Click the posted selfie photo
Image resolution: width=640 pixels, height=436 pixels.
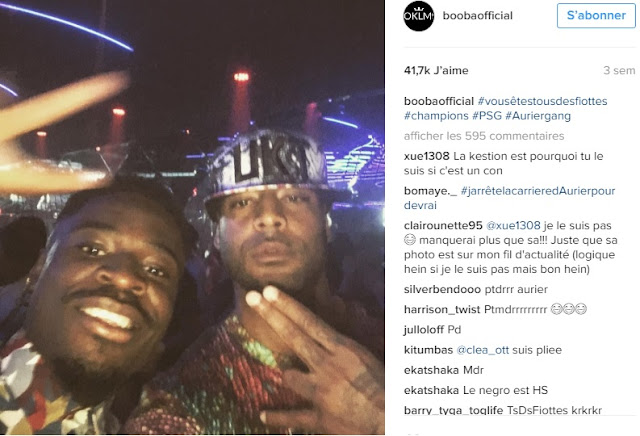(192, 217)
